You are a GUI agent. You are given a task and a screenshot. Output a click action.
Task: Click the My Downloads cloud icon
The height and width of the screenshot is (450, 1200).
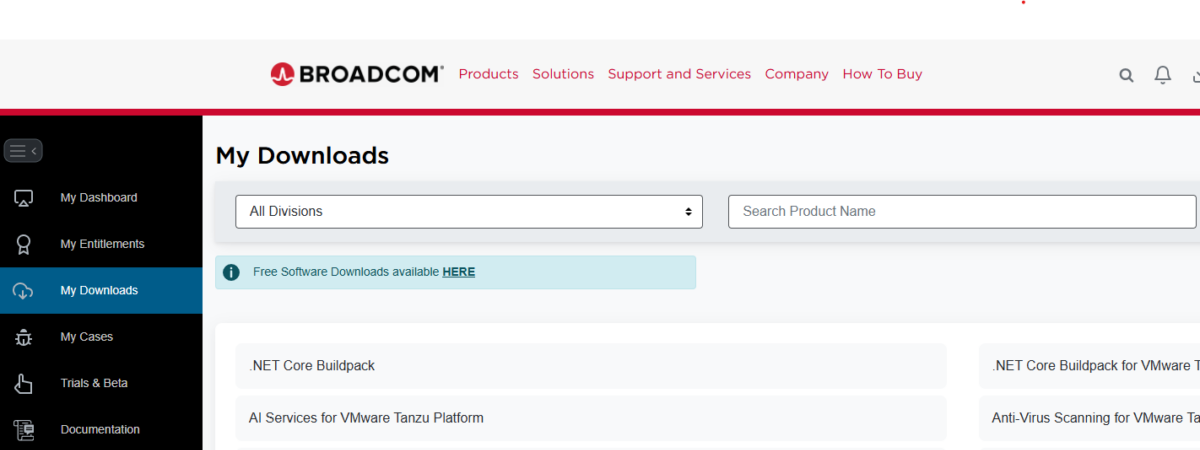(x=24, y=291)
